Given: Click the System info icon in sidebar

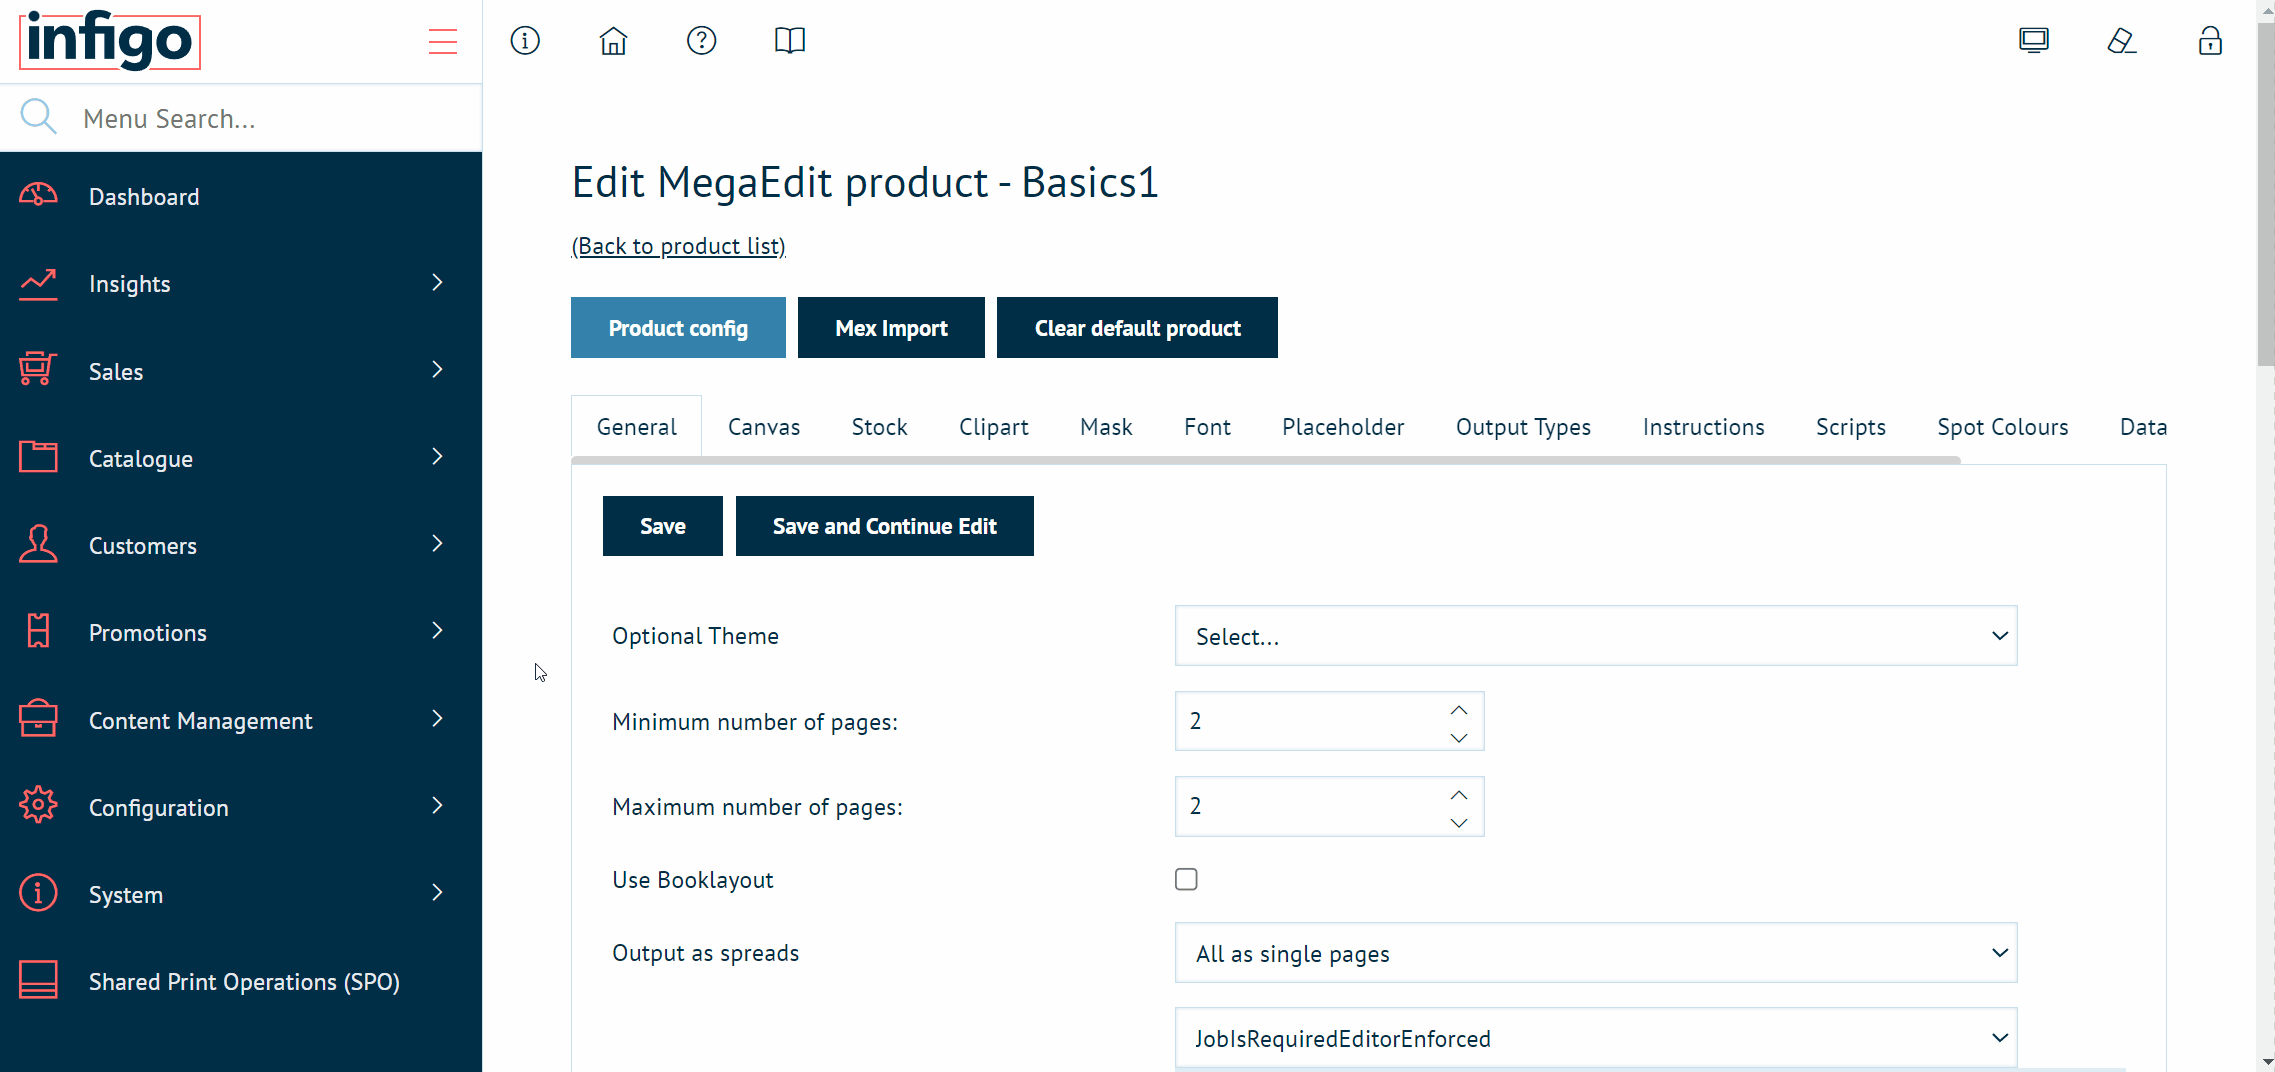Looking at the screenshot, I should [x=38, y=894].
